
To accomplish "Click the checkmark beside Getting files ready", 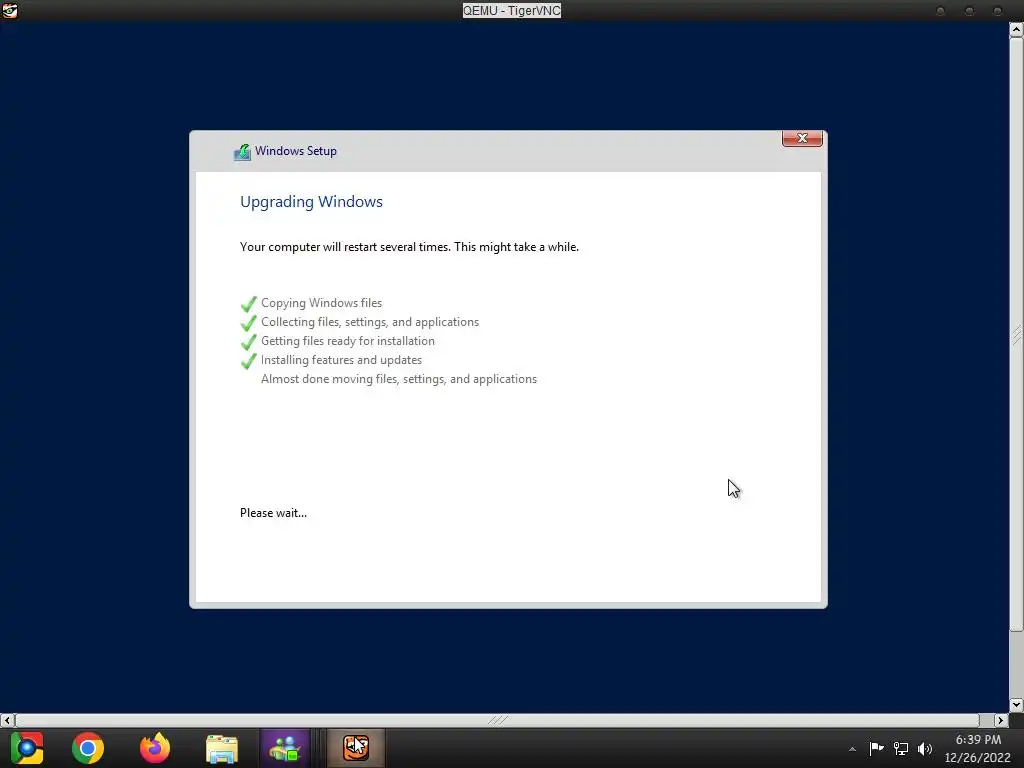I will tap(249, 342).
